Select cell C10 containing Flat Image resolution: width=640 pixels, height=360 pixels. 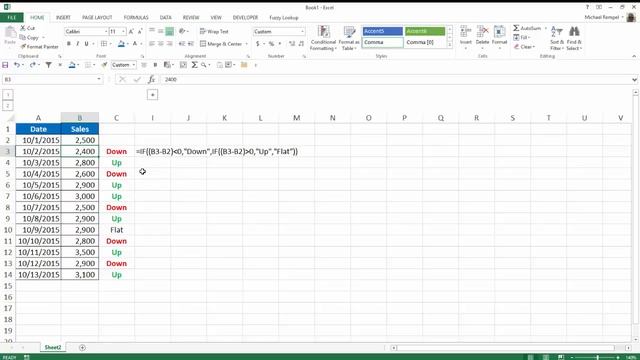click(x=116, y=230)
